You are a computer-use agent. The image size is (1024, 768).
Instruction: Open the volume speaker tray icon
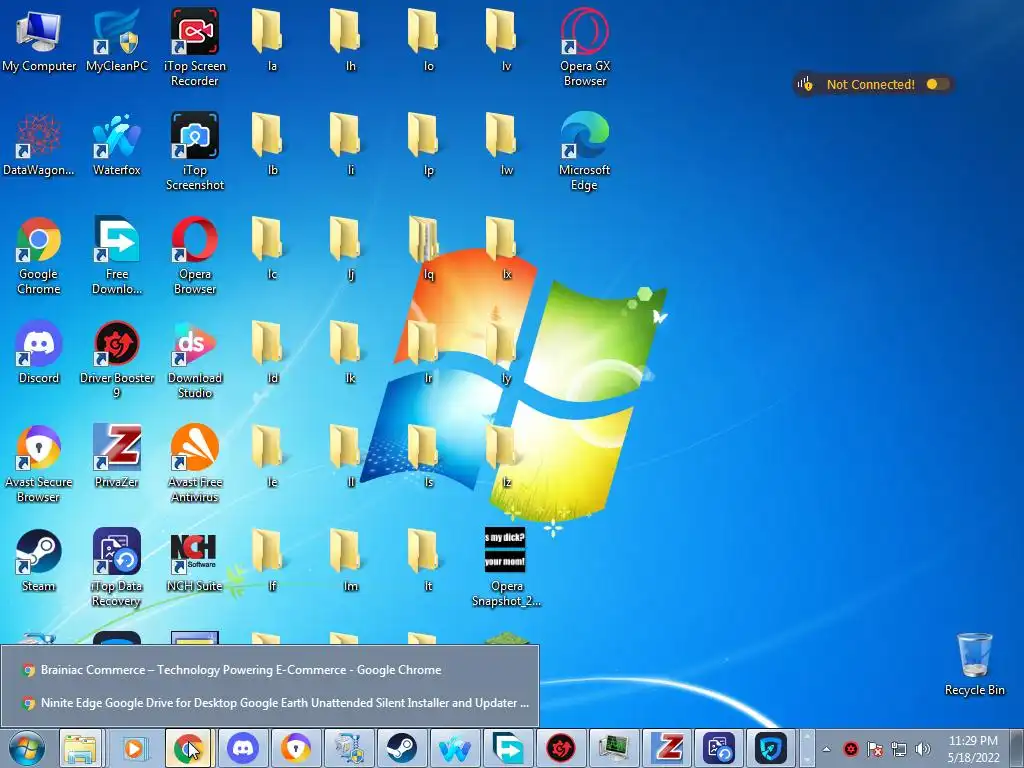[922, 749]
